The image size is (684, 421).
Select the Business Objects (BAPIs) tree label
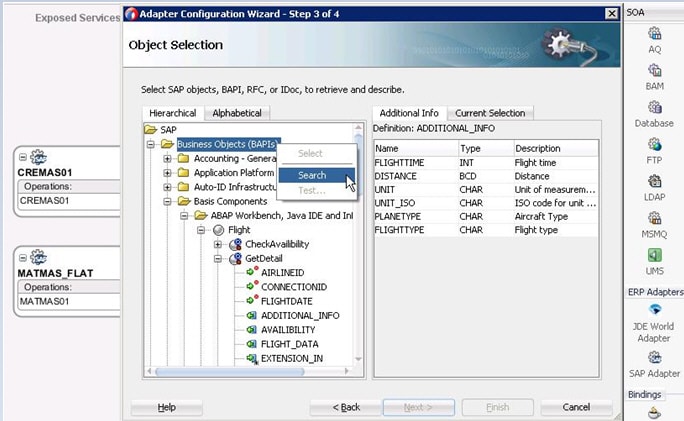pyautogui.click(x=227, y=144)
